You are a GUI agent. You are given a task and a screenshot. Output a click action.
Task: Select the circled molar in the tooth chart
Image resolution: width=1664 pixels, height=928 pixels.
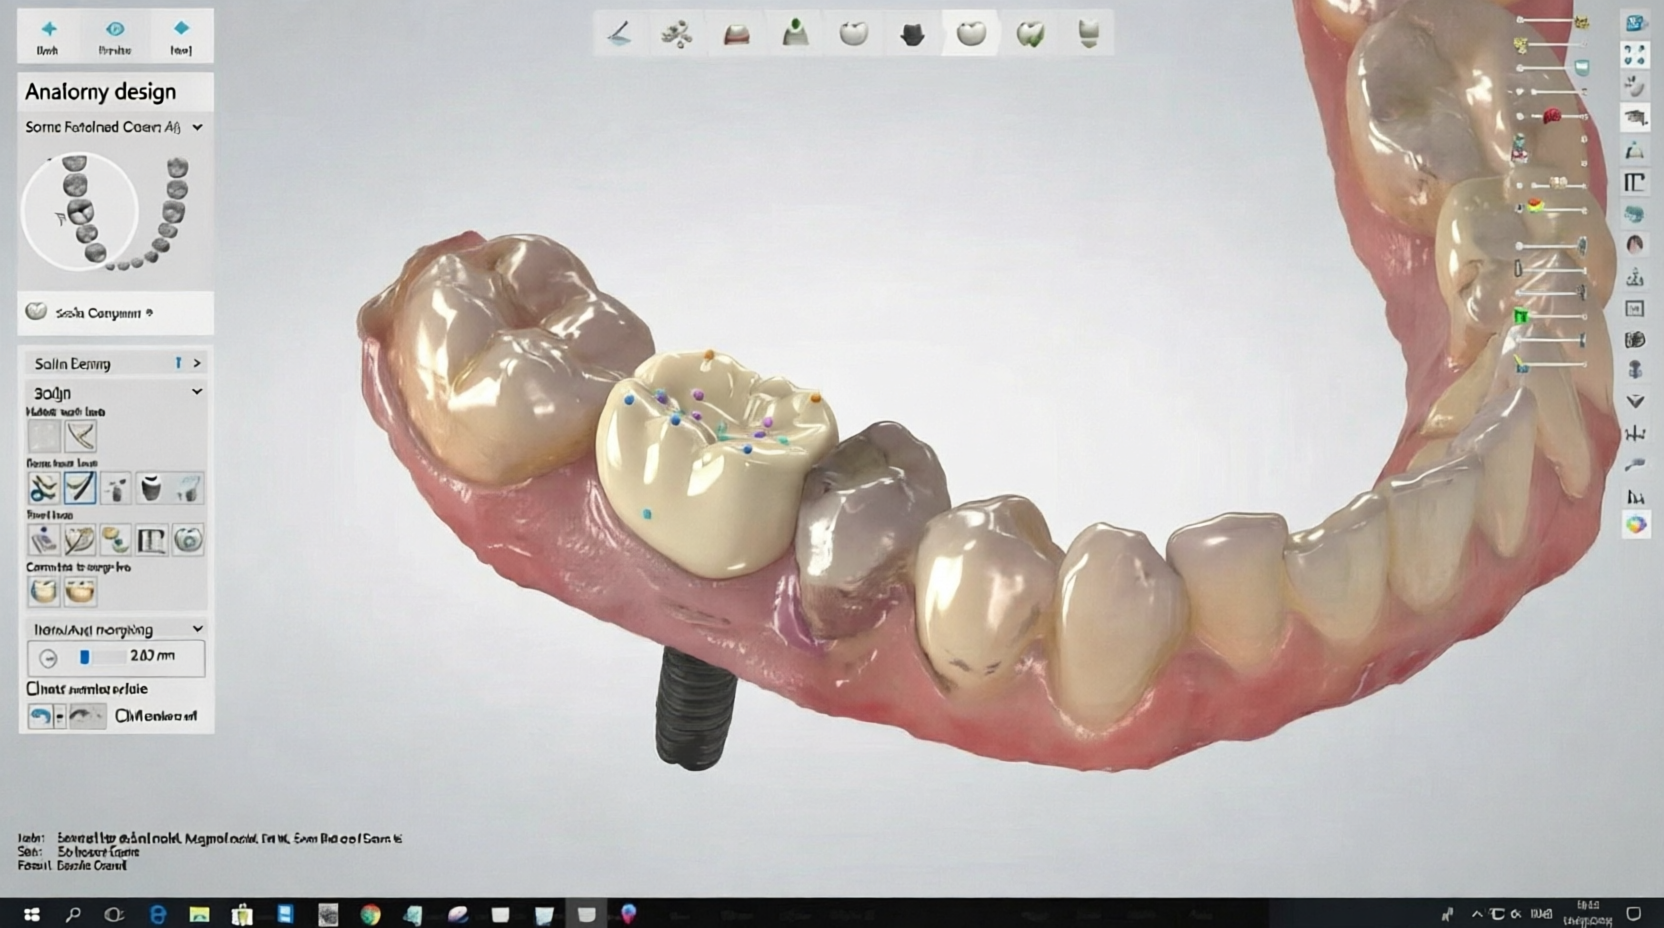coord(80,211)
